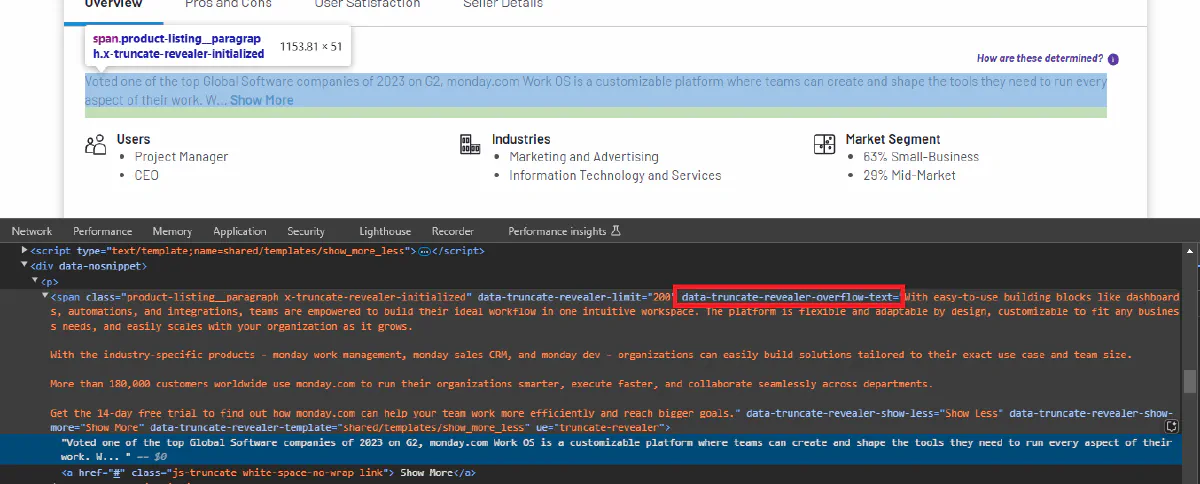The height and width of the screenshot is (484, 1200).
Task: Switch to the Lighthouse DevTools tab
Action: click(385, 231)
